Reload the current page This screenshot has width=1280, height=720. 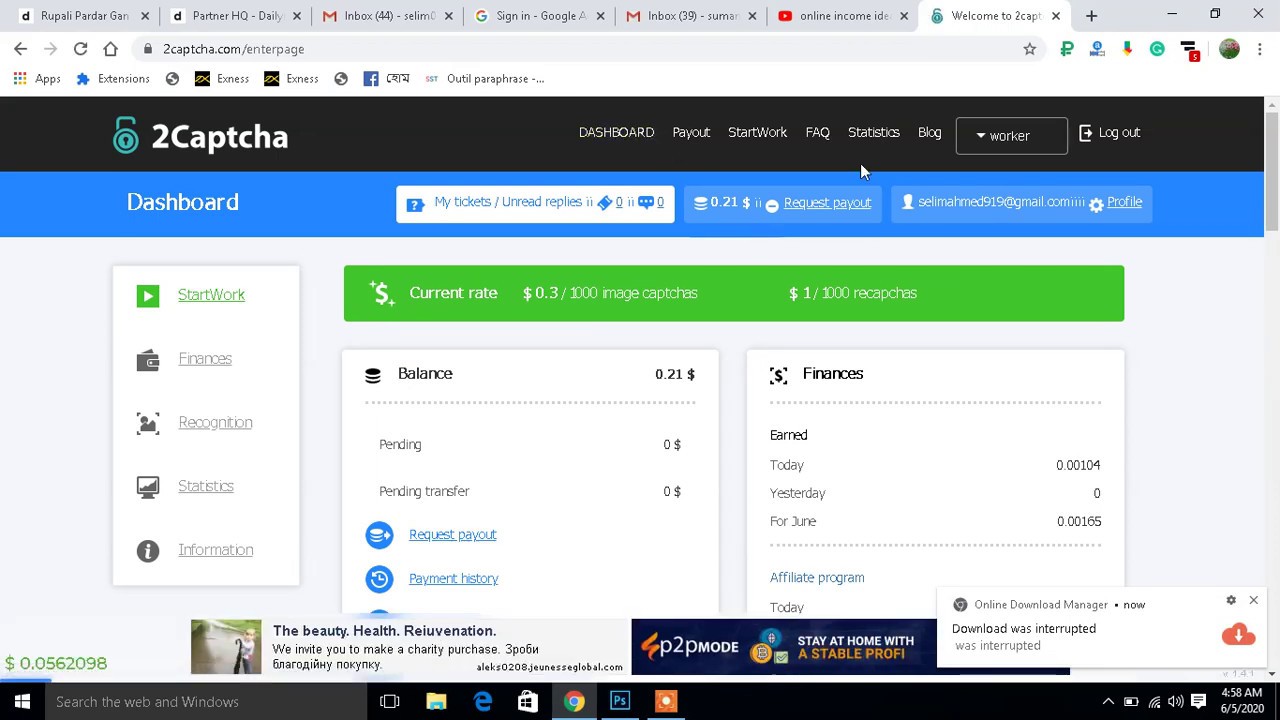(x=80, y=49)
